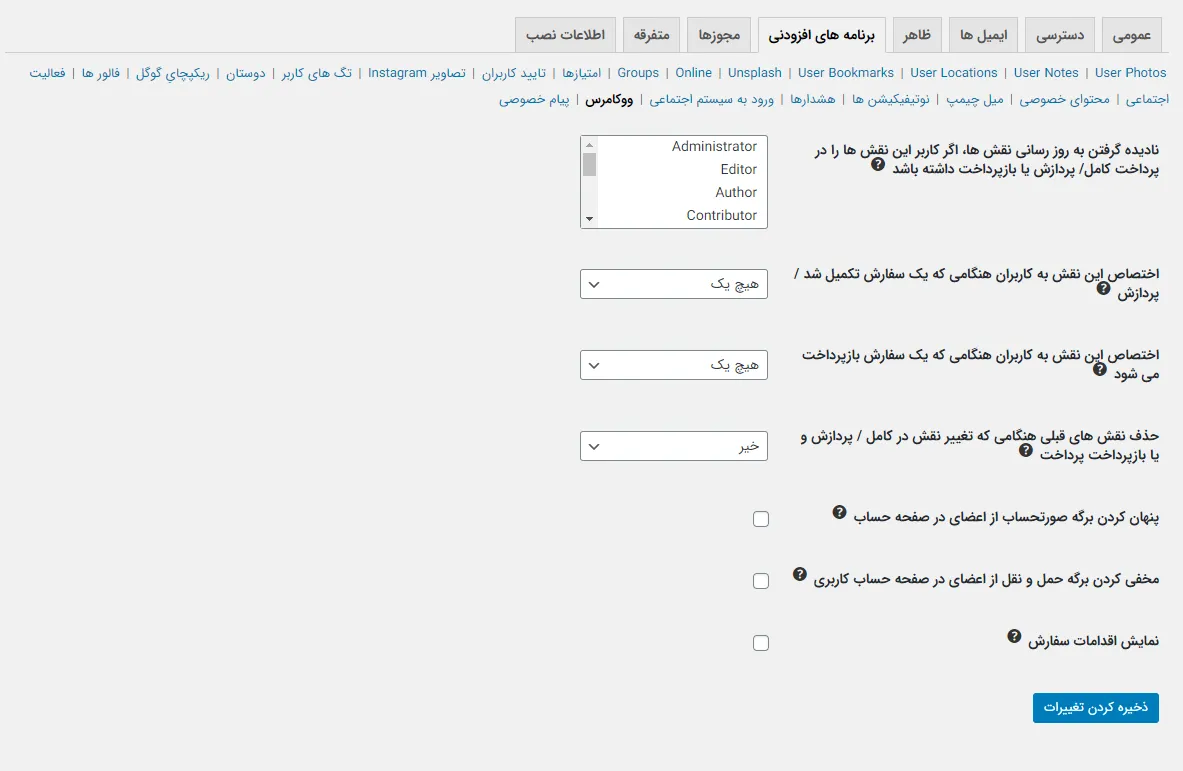
Task: Open تگ های کاربر sub-section link
Action: coord(316,73)
